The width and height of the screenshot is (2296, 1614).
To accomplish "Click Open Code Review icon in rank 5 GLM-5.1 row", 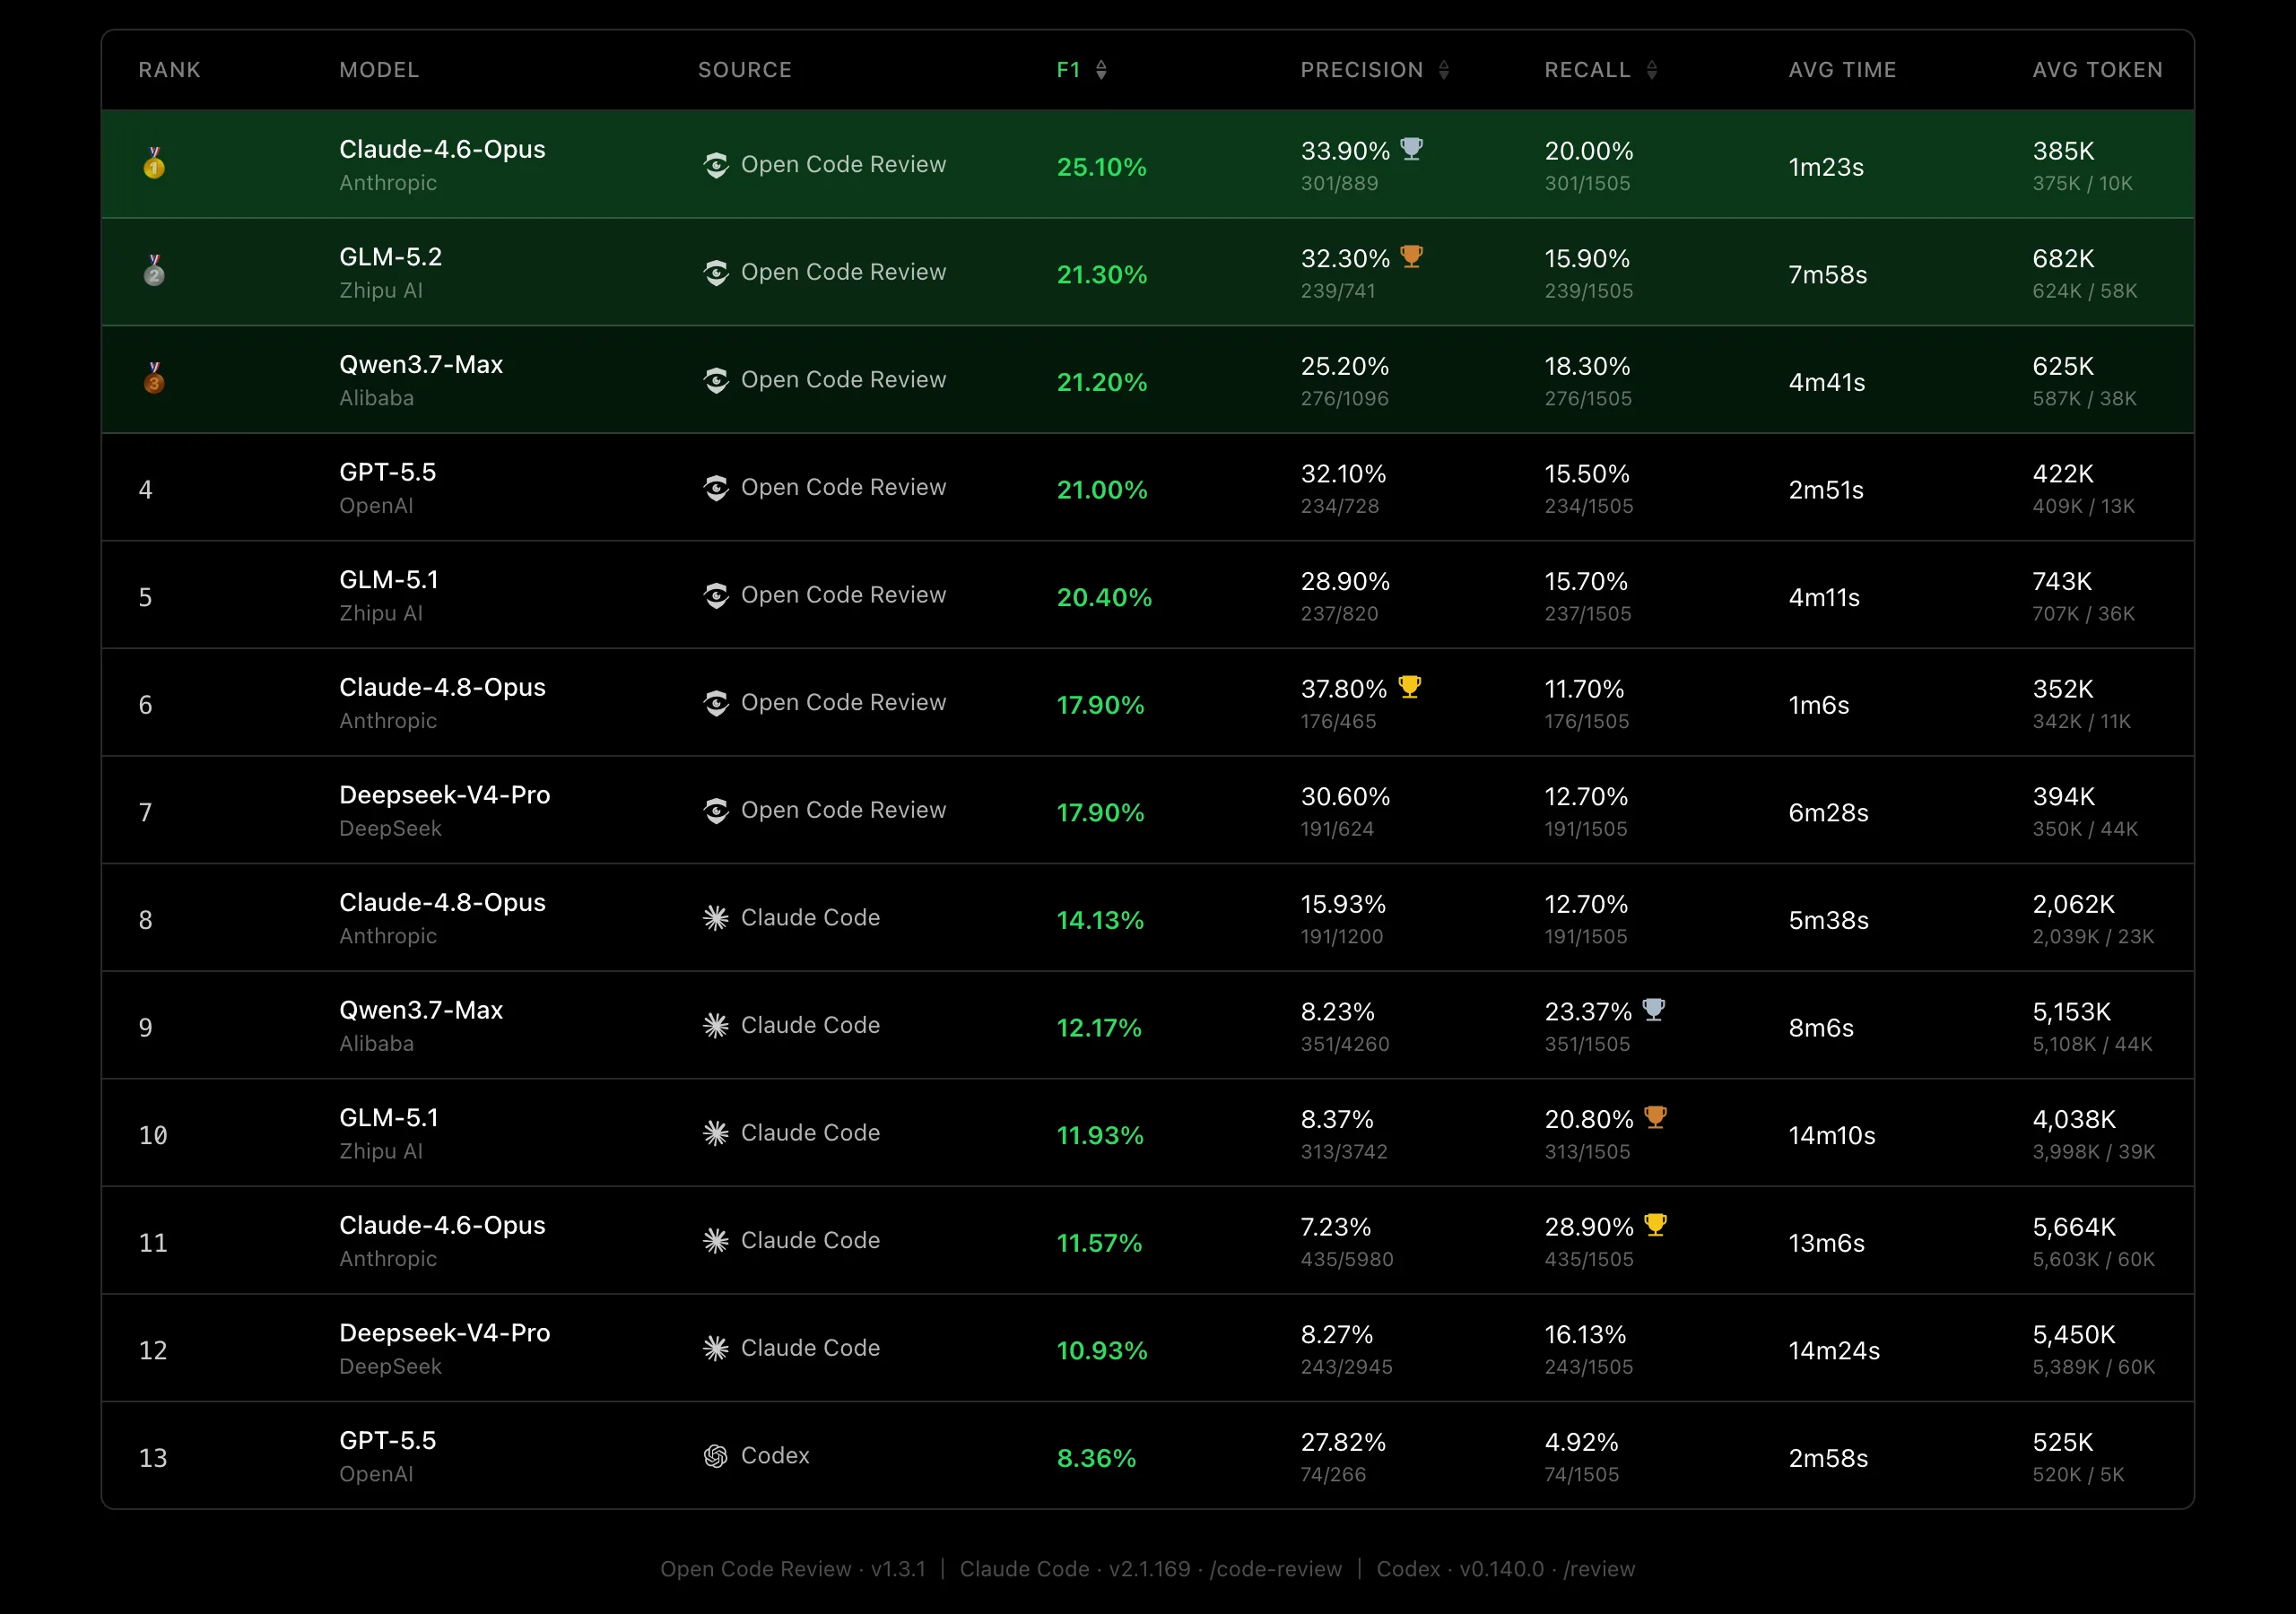I will (x=716, y=596).
